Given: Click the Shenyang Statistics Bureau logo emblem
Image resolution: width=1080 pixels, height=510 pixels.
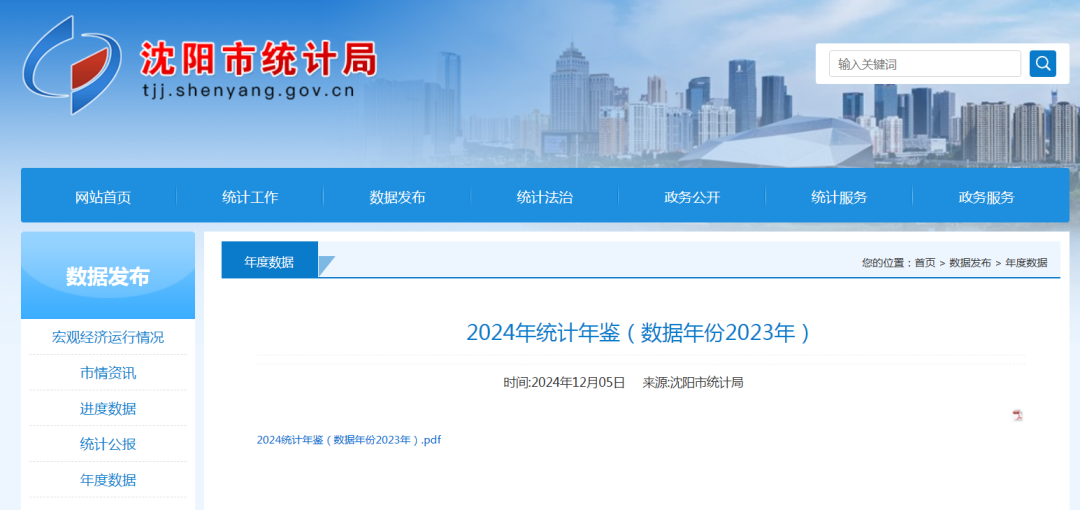Looking at the screenshot, I should (72, 65).
